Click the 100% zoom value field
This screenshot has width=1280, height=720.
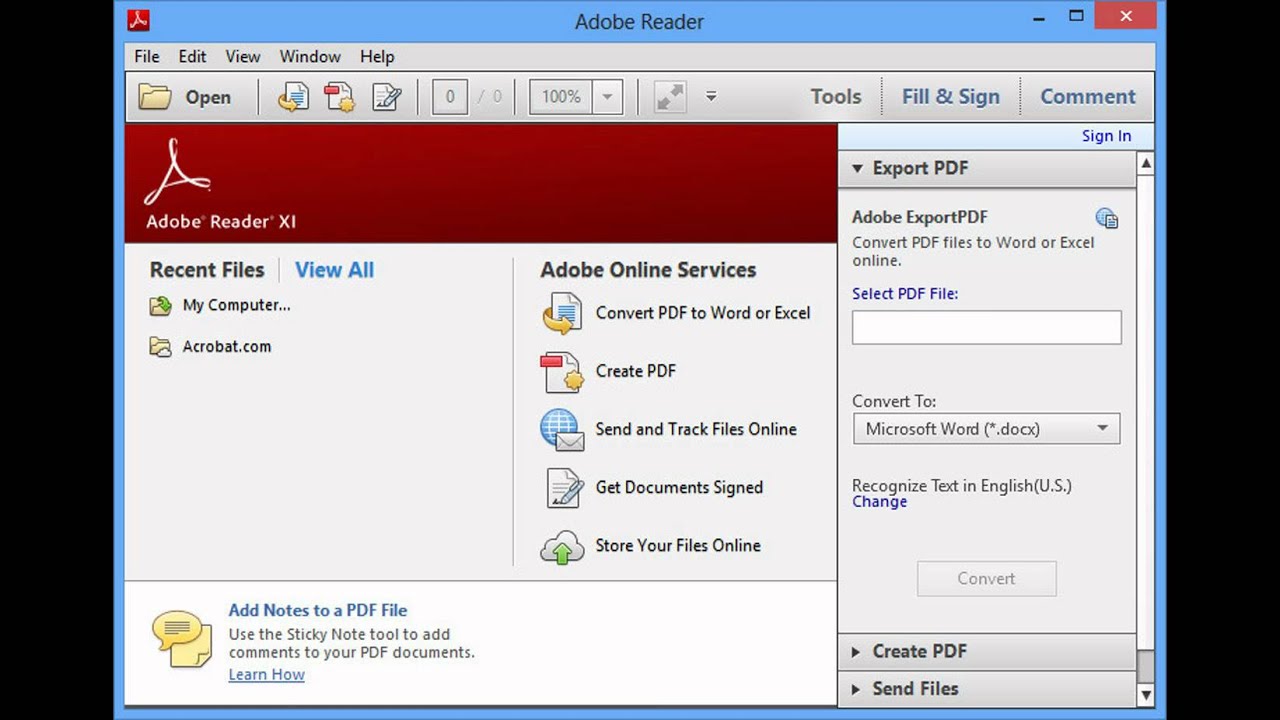(x=561, y=97)
